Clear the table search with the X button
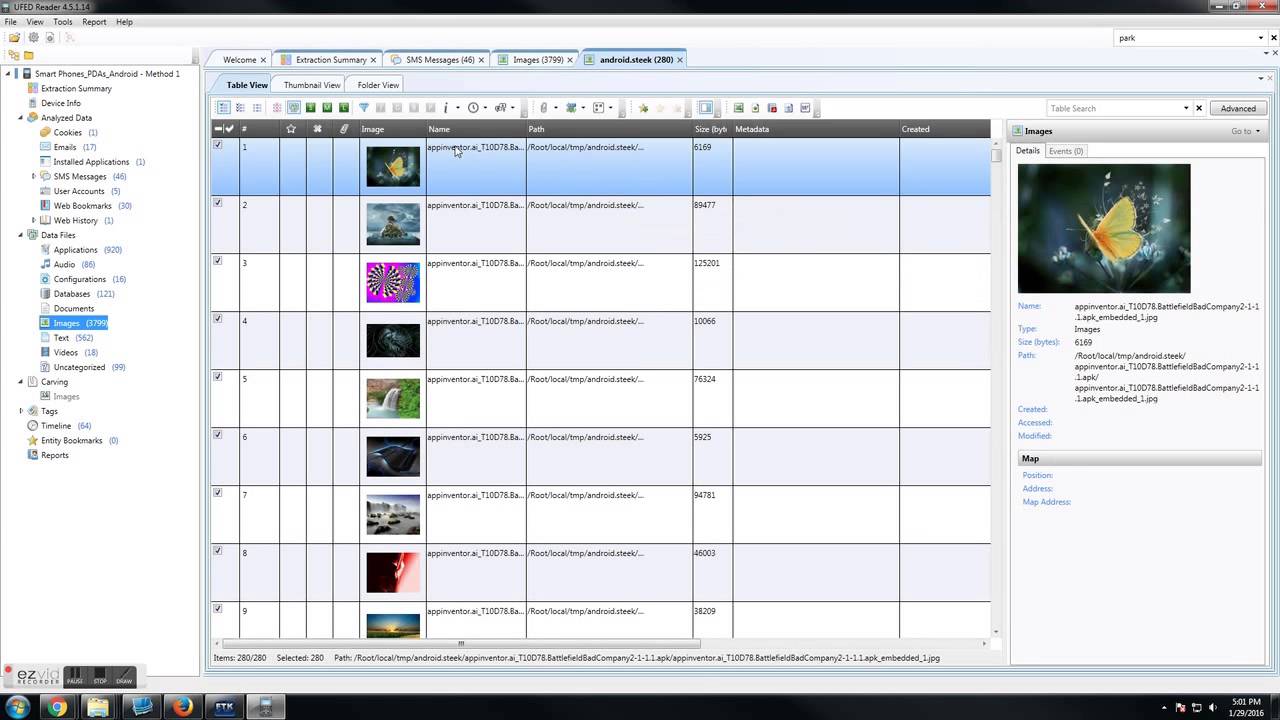This screenshot has height=720, width=1280. click(1199, 108)
